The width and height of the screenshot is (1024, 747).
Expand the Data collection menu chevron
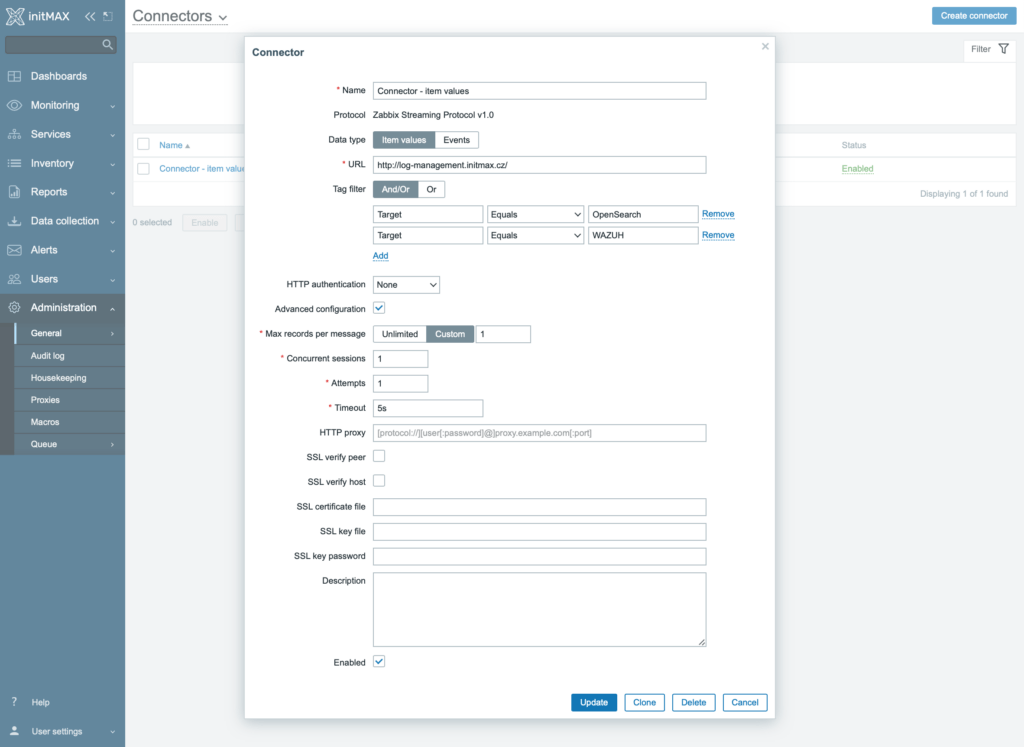[x=112, y=222]
